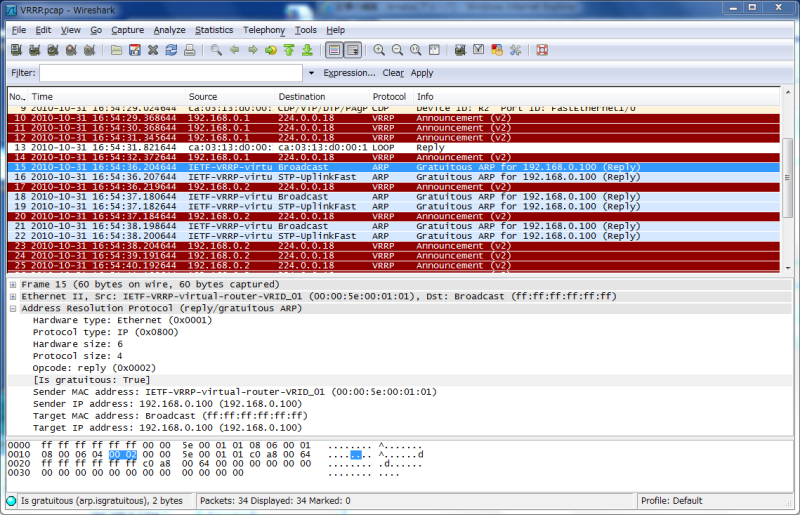Click the Preferences tools icon in toolbar

click(515, 50)
